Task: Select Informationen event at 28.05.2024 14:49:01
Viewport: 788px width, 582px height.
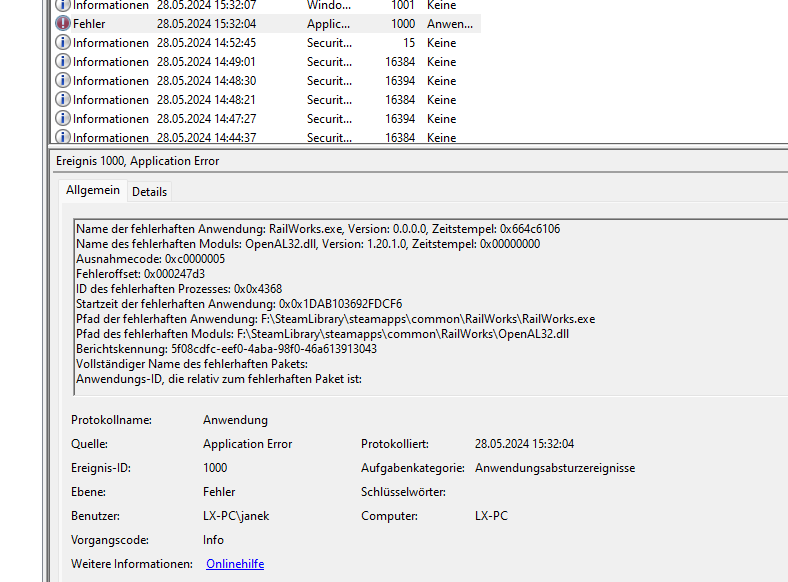Action: [267, 62]
